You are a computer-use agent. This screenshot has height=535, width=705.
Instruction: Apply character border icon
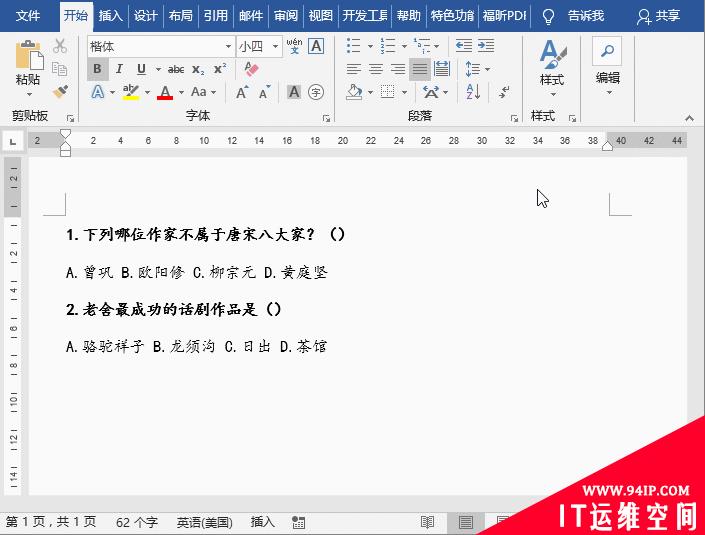(316, 46)
